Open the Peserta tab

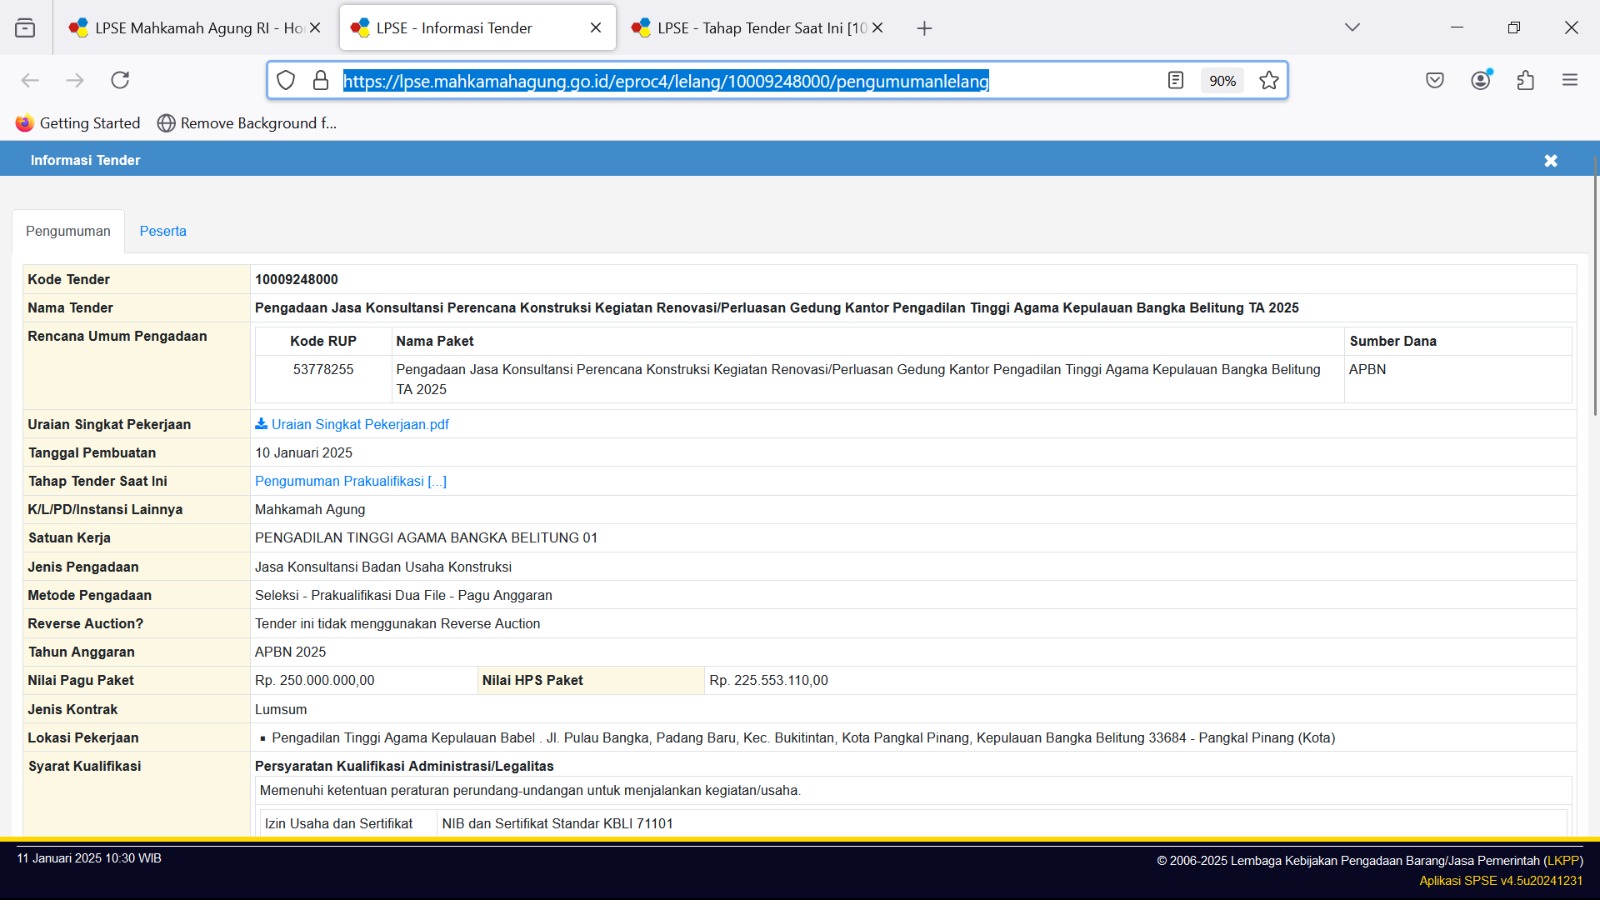point(163,231)
